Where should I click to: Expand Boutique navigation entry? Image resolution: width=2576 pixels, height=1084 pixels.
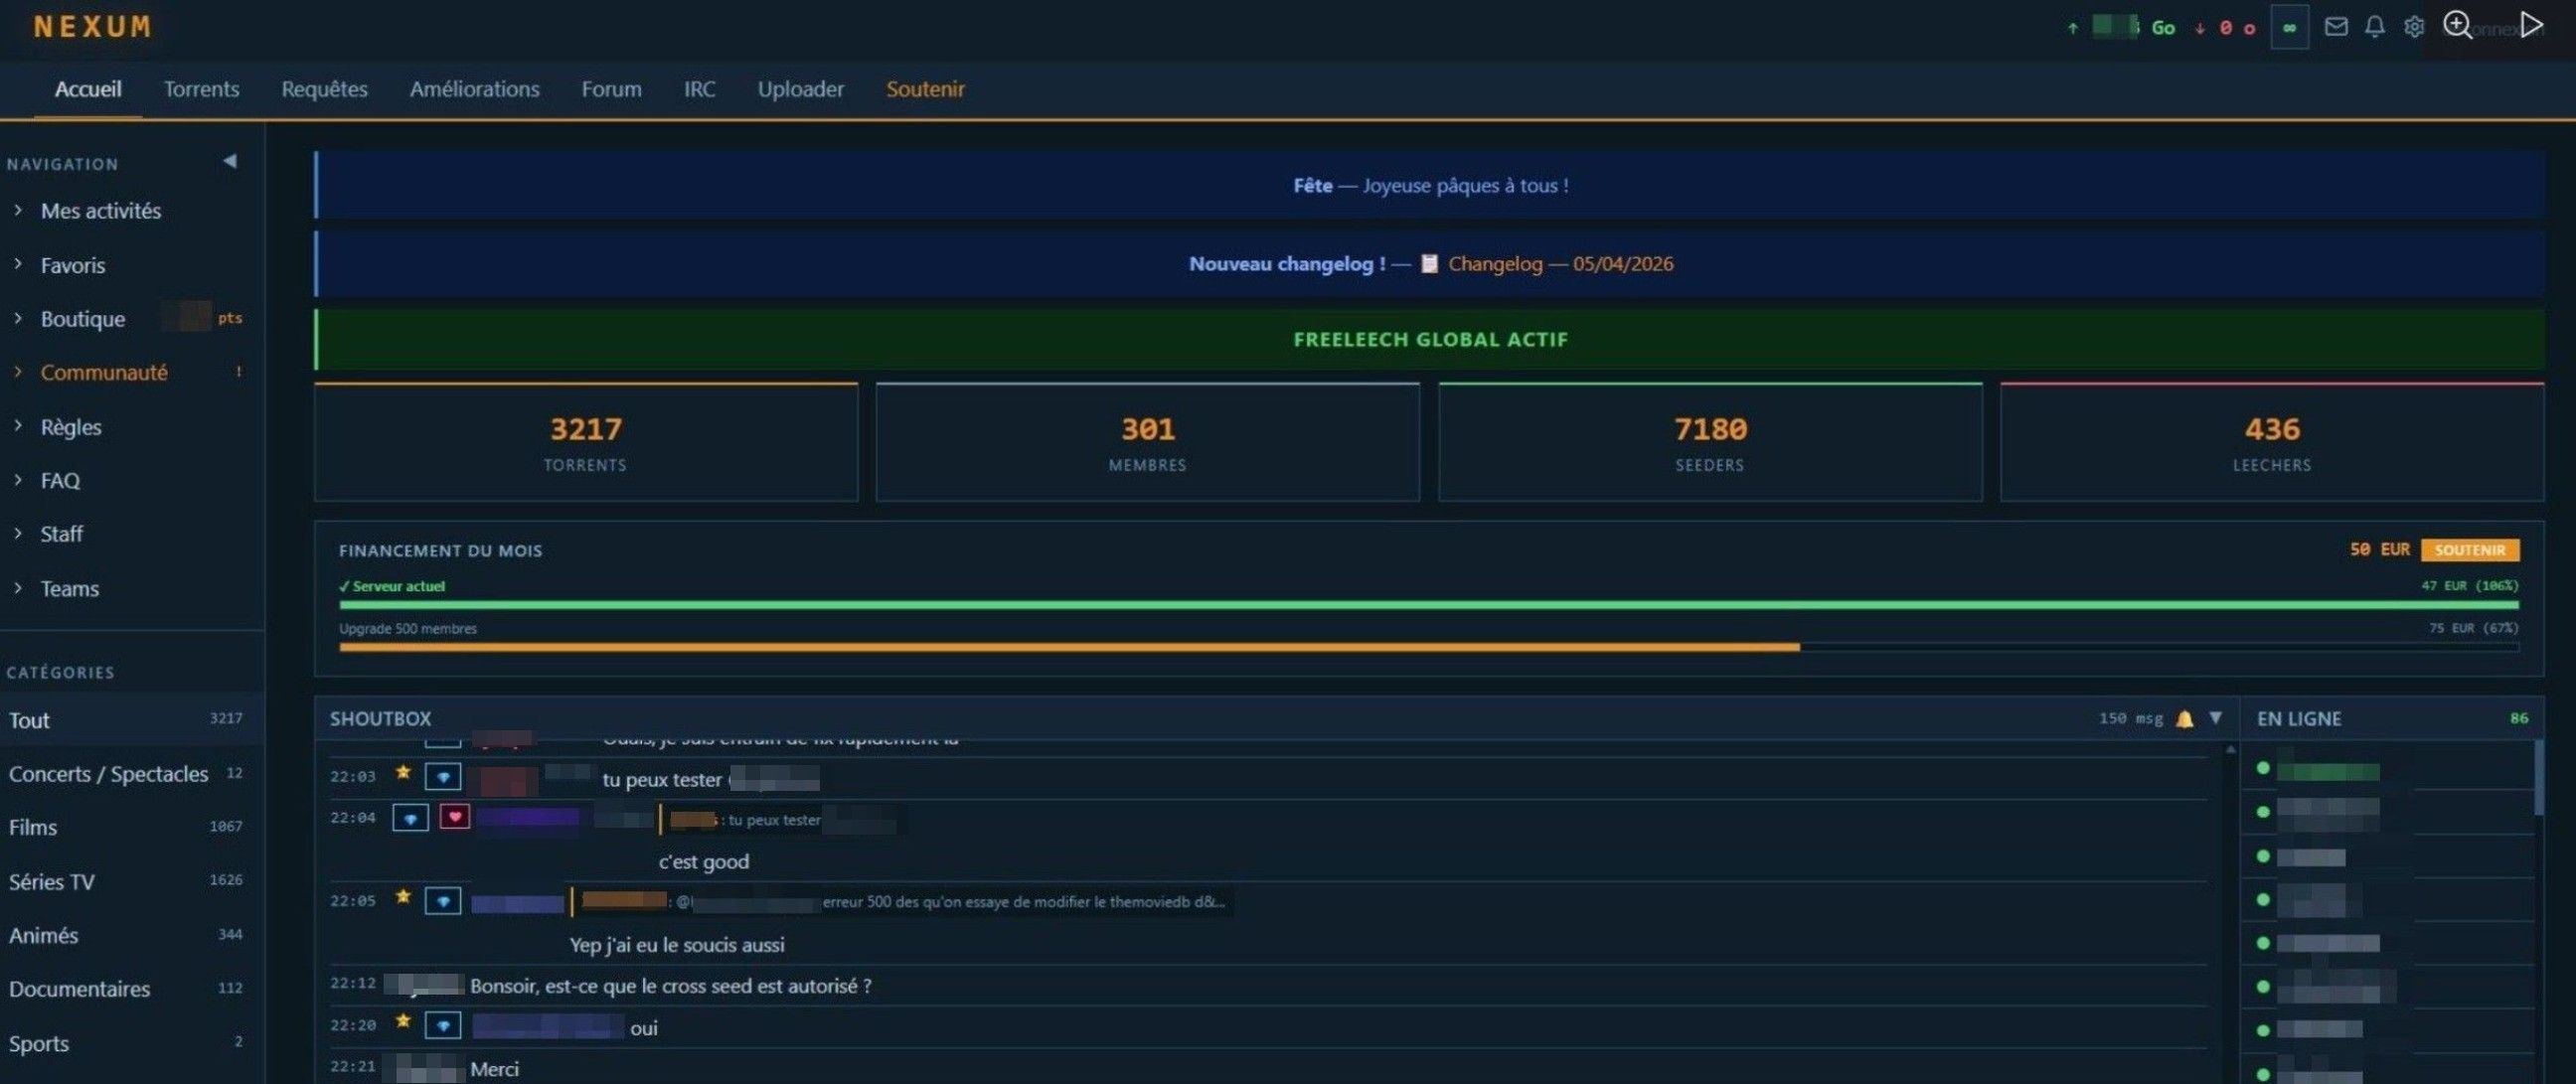pyautogui.click(x=82, y=319)
